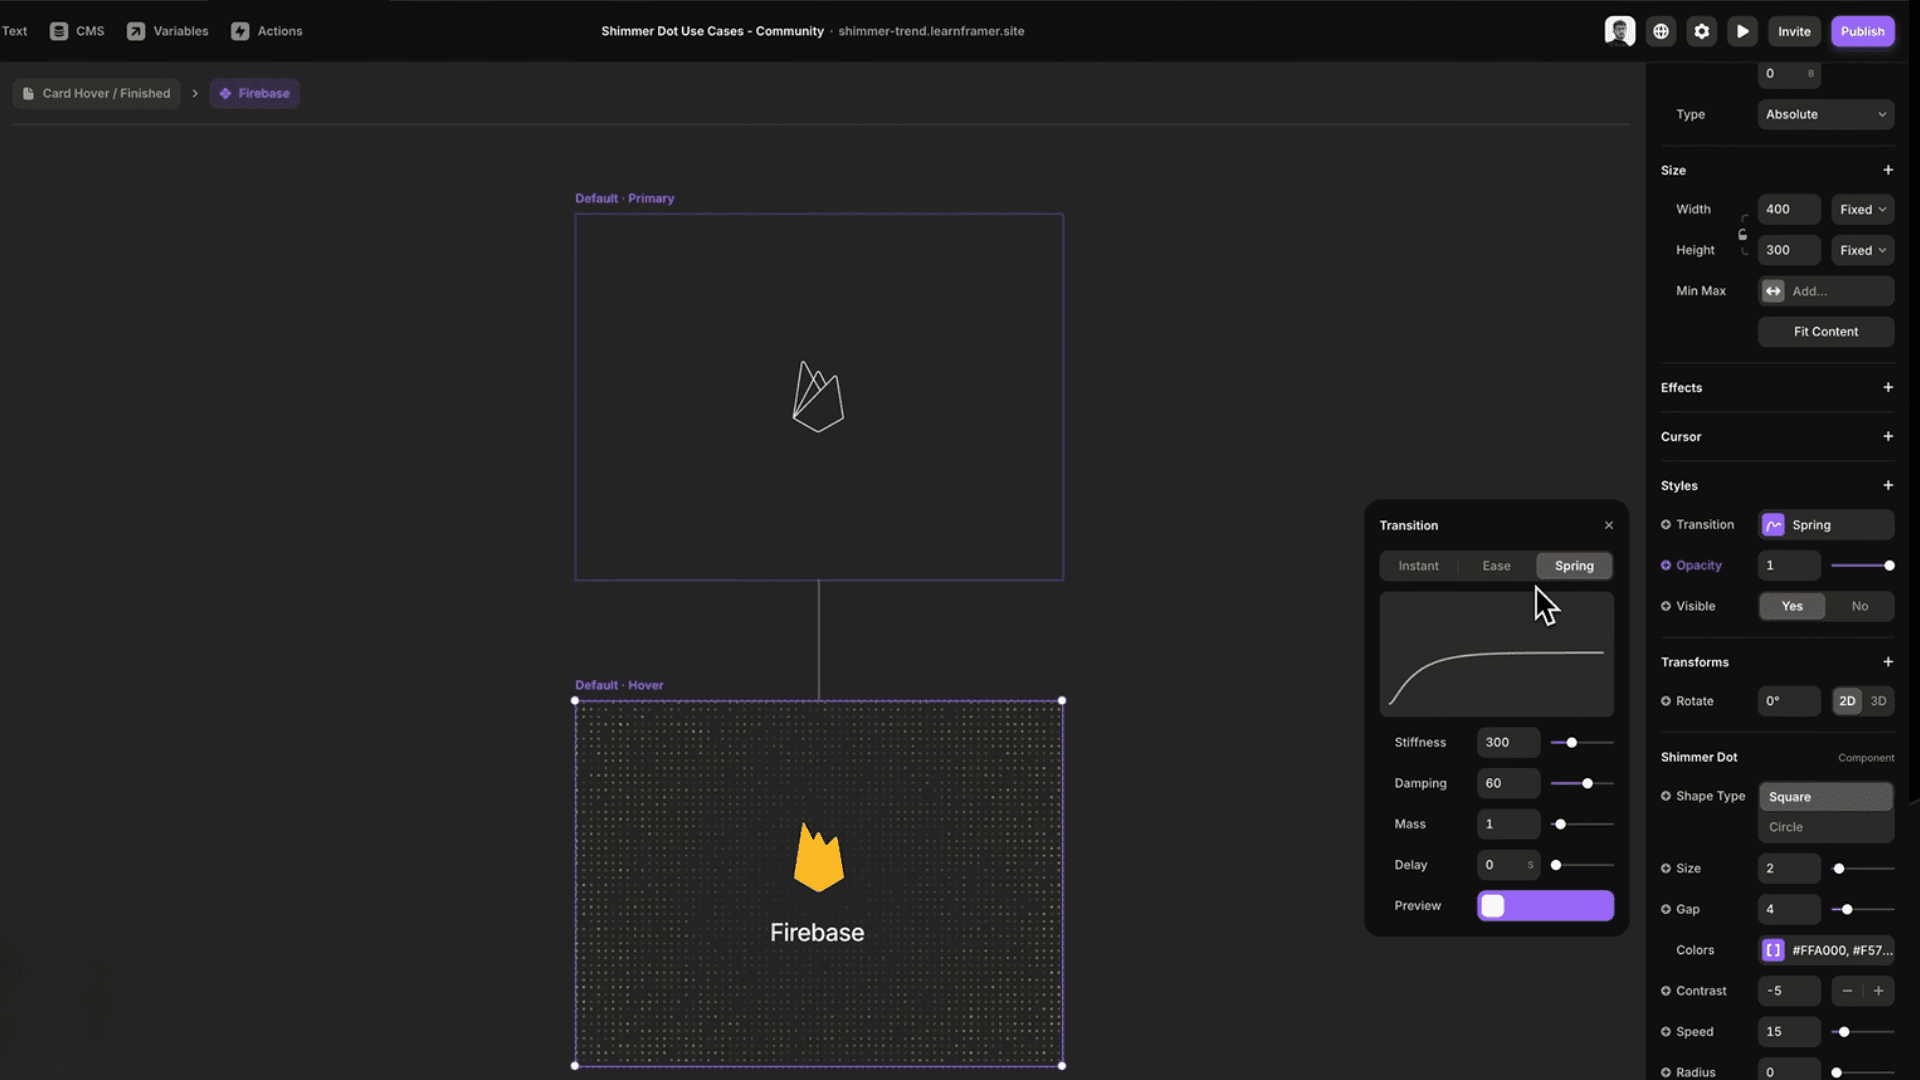1920x1080 pixels.
Task: Toggle Visible Yes option
Action: pyautogui.click(x=1791, y=605)
